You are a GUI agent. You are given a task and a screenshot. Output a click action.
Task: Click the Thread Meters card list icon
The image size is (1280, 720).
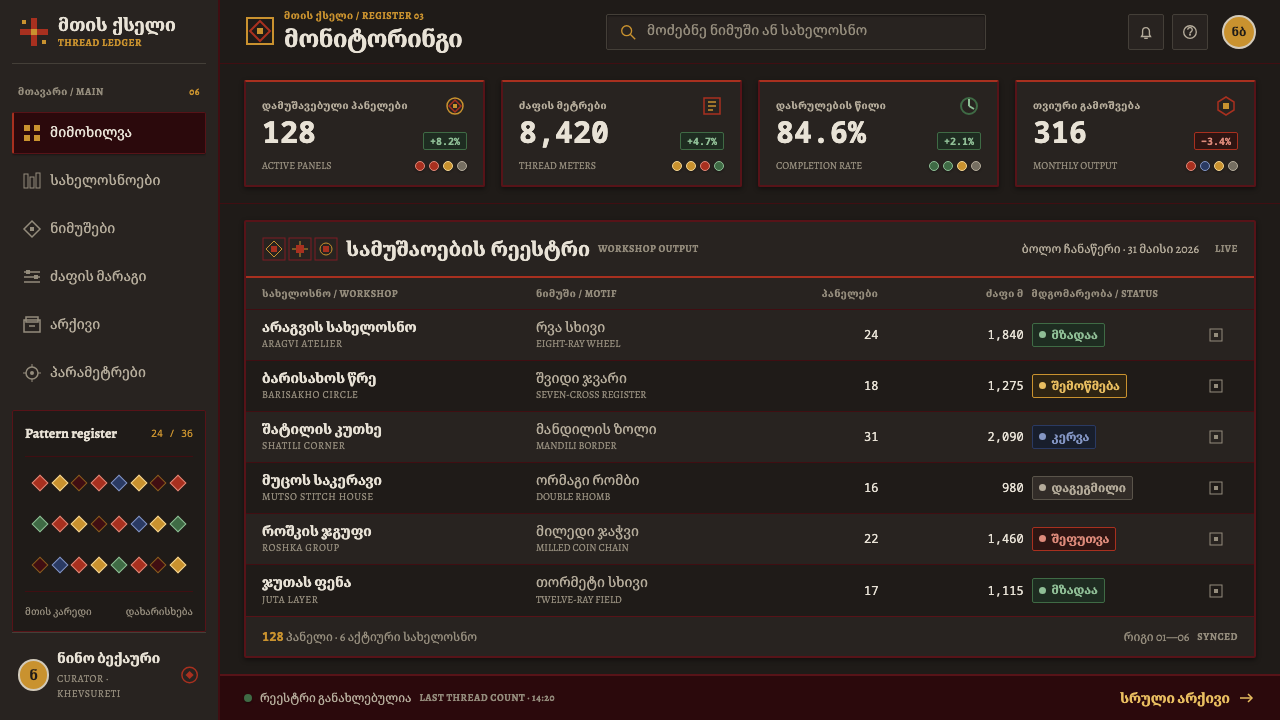coord(712,106)
